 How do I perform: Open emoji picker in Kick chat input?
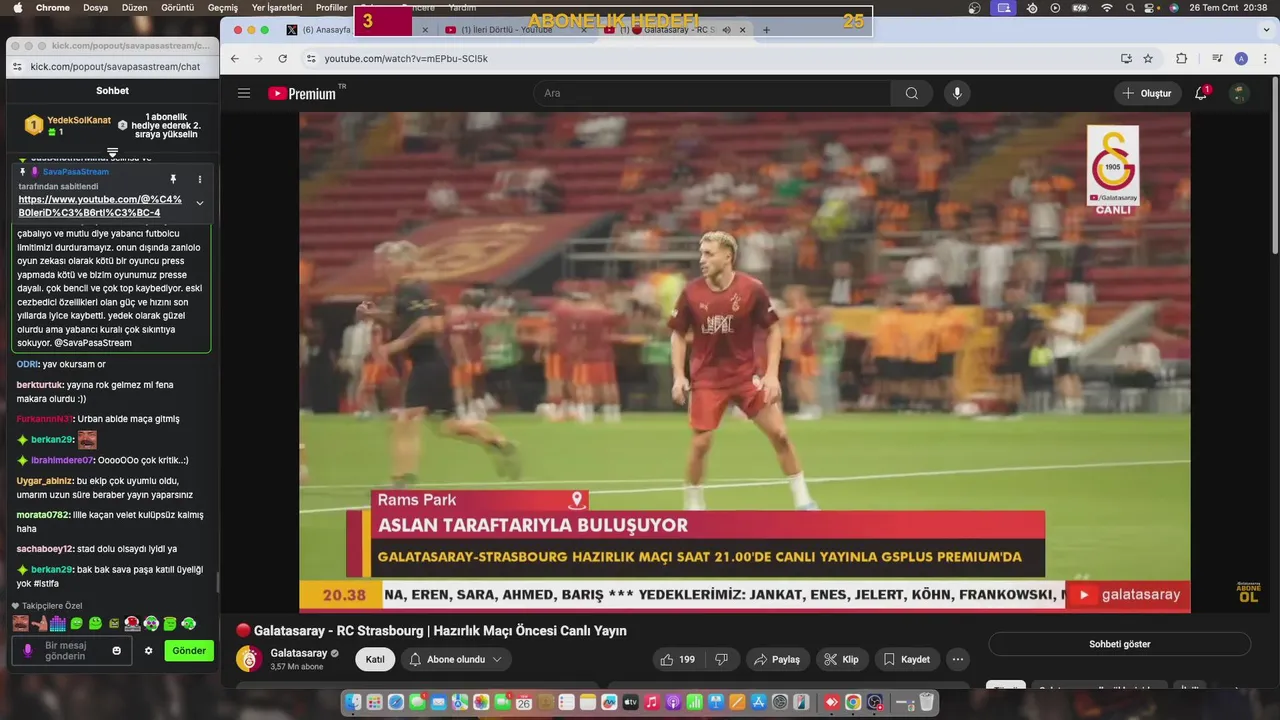117,651
